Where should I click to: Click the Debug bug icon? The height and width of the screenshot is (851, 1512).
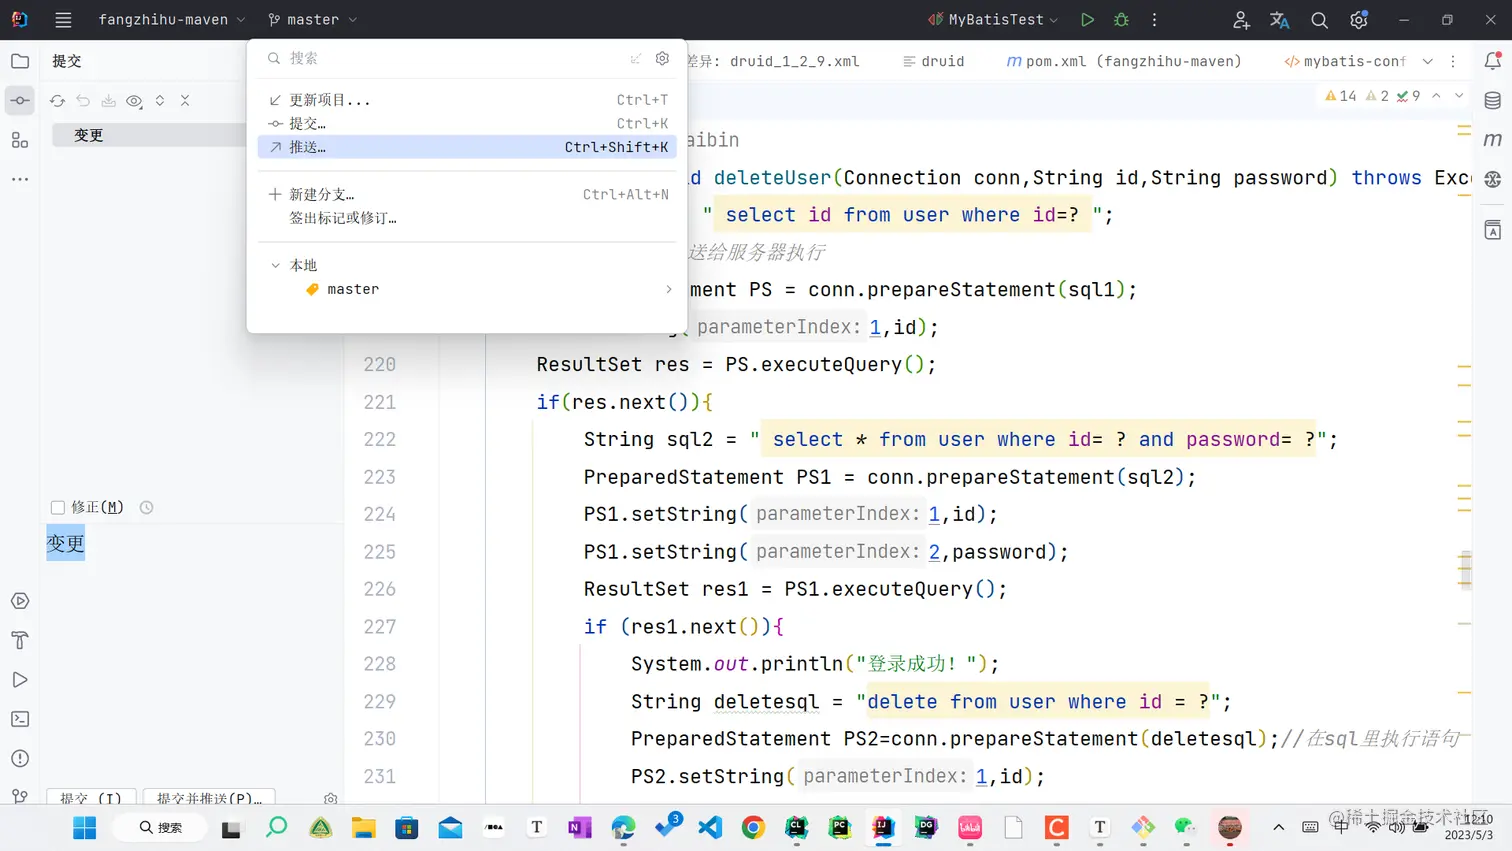coord(1121,20)
